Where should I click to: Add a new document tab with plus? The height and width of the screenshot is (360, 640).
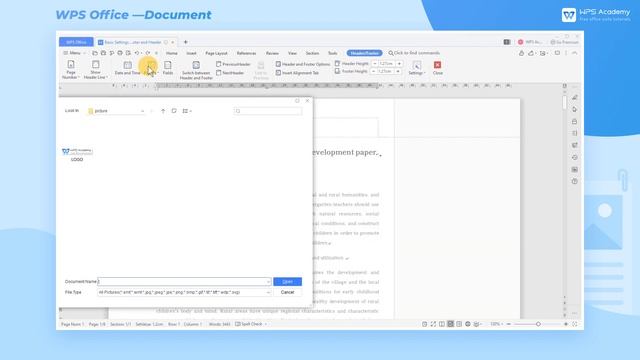[186, 42]
